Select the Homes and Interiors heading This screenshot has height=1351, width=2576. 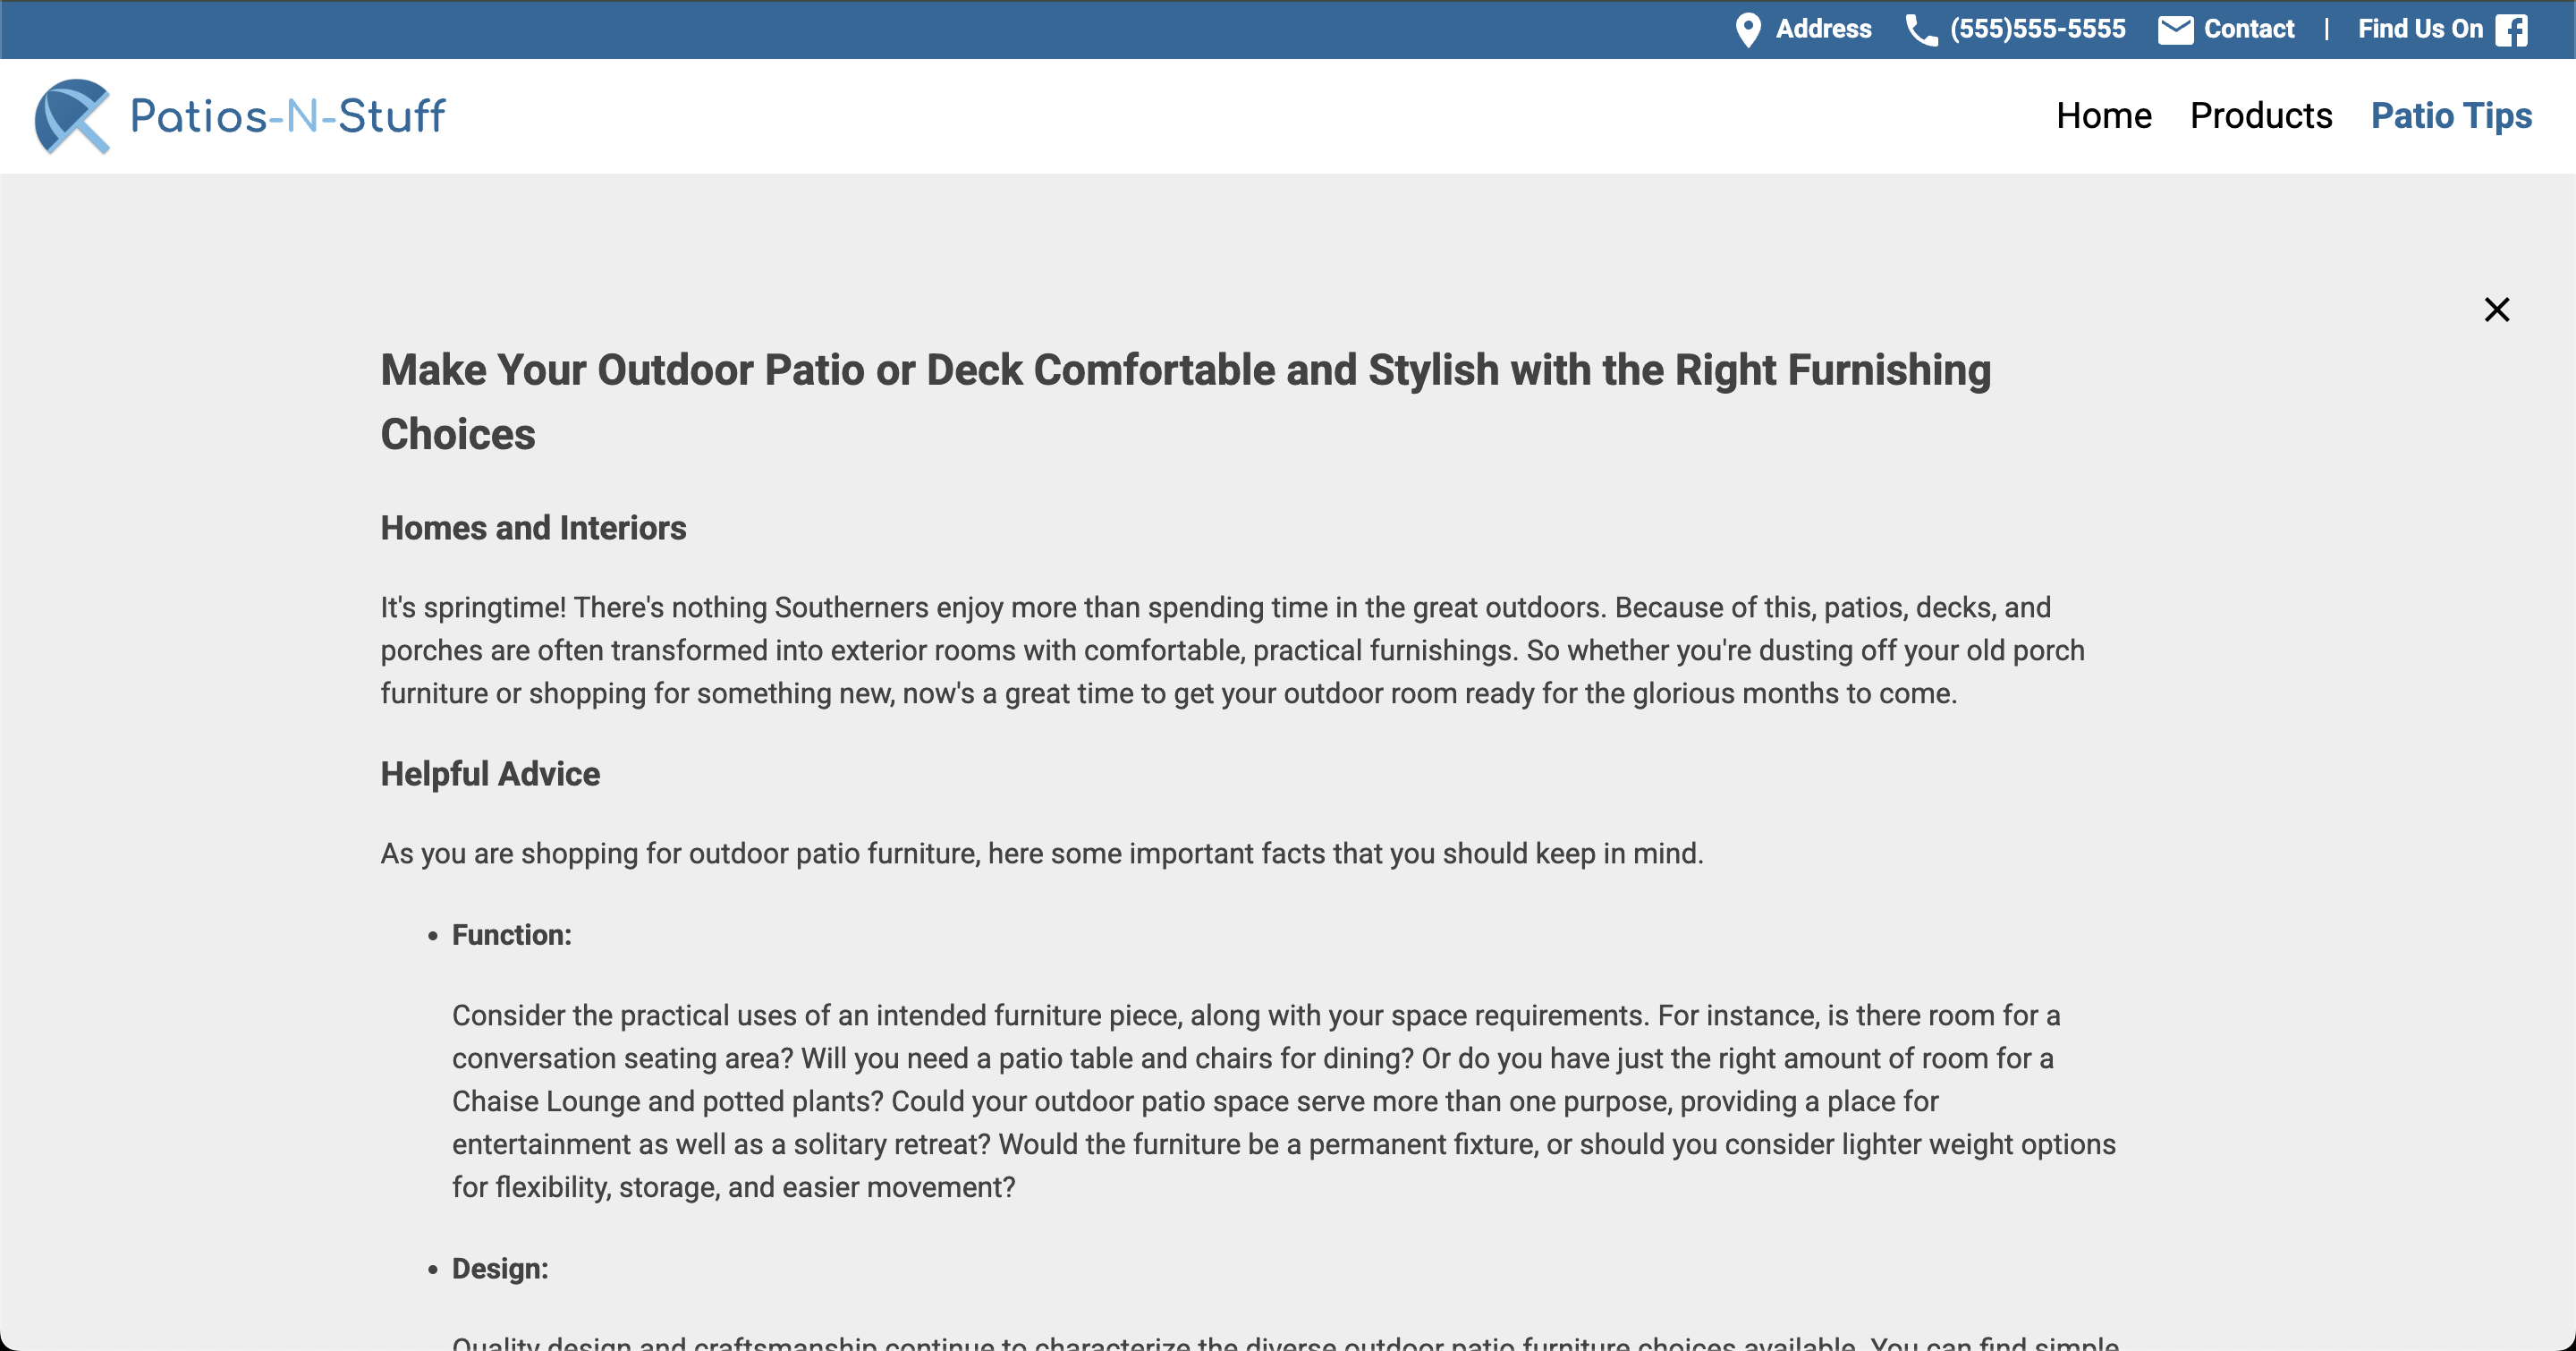(x=533, y=528)
